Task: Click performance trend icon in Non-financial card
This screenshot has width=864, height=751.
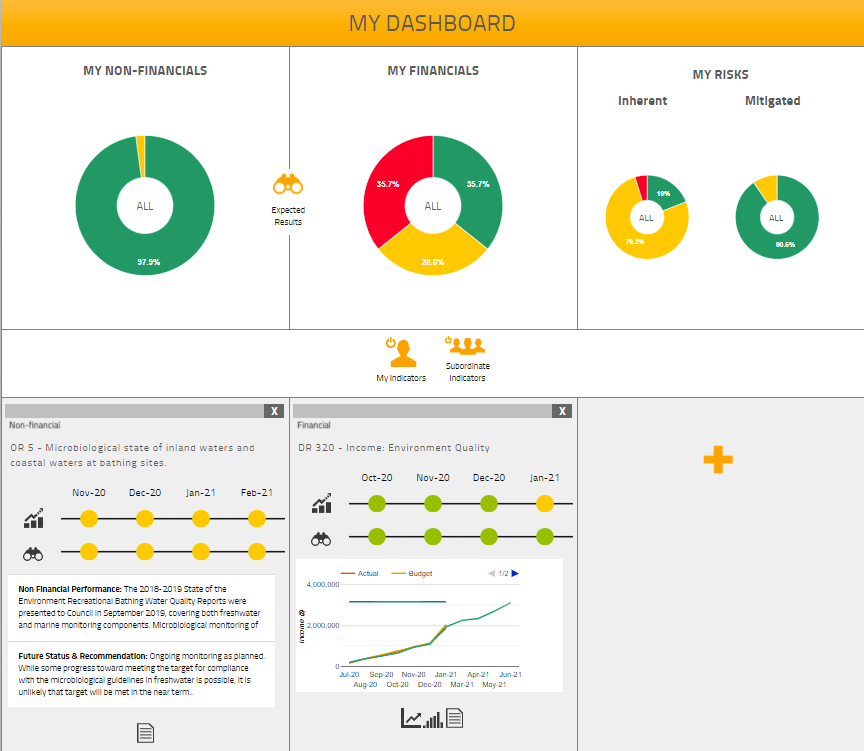Action: 34,518
